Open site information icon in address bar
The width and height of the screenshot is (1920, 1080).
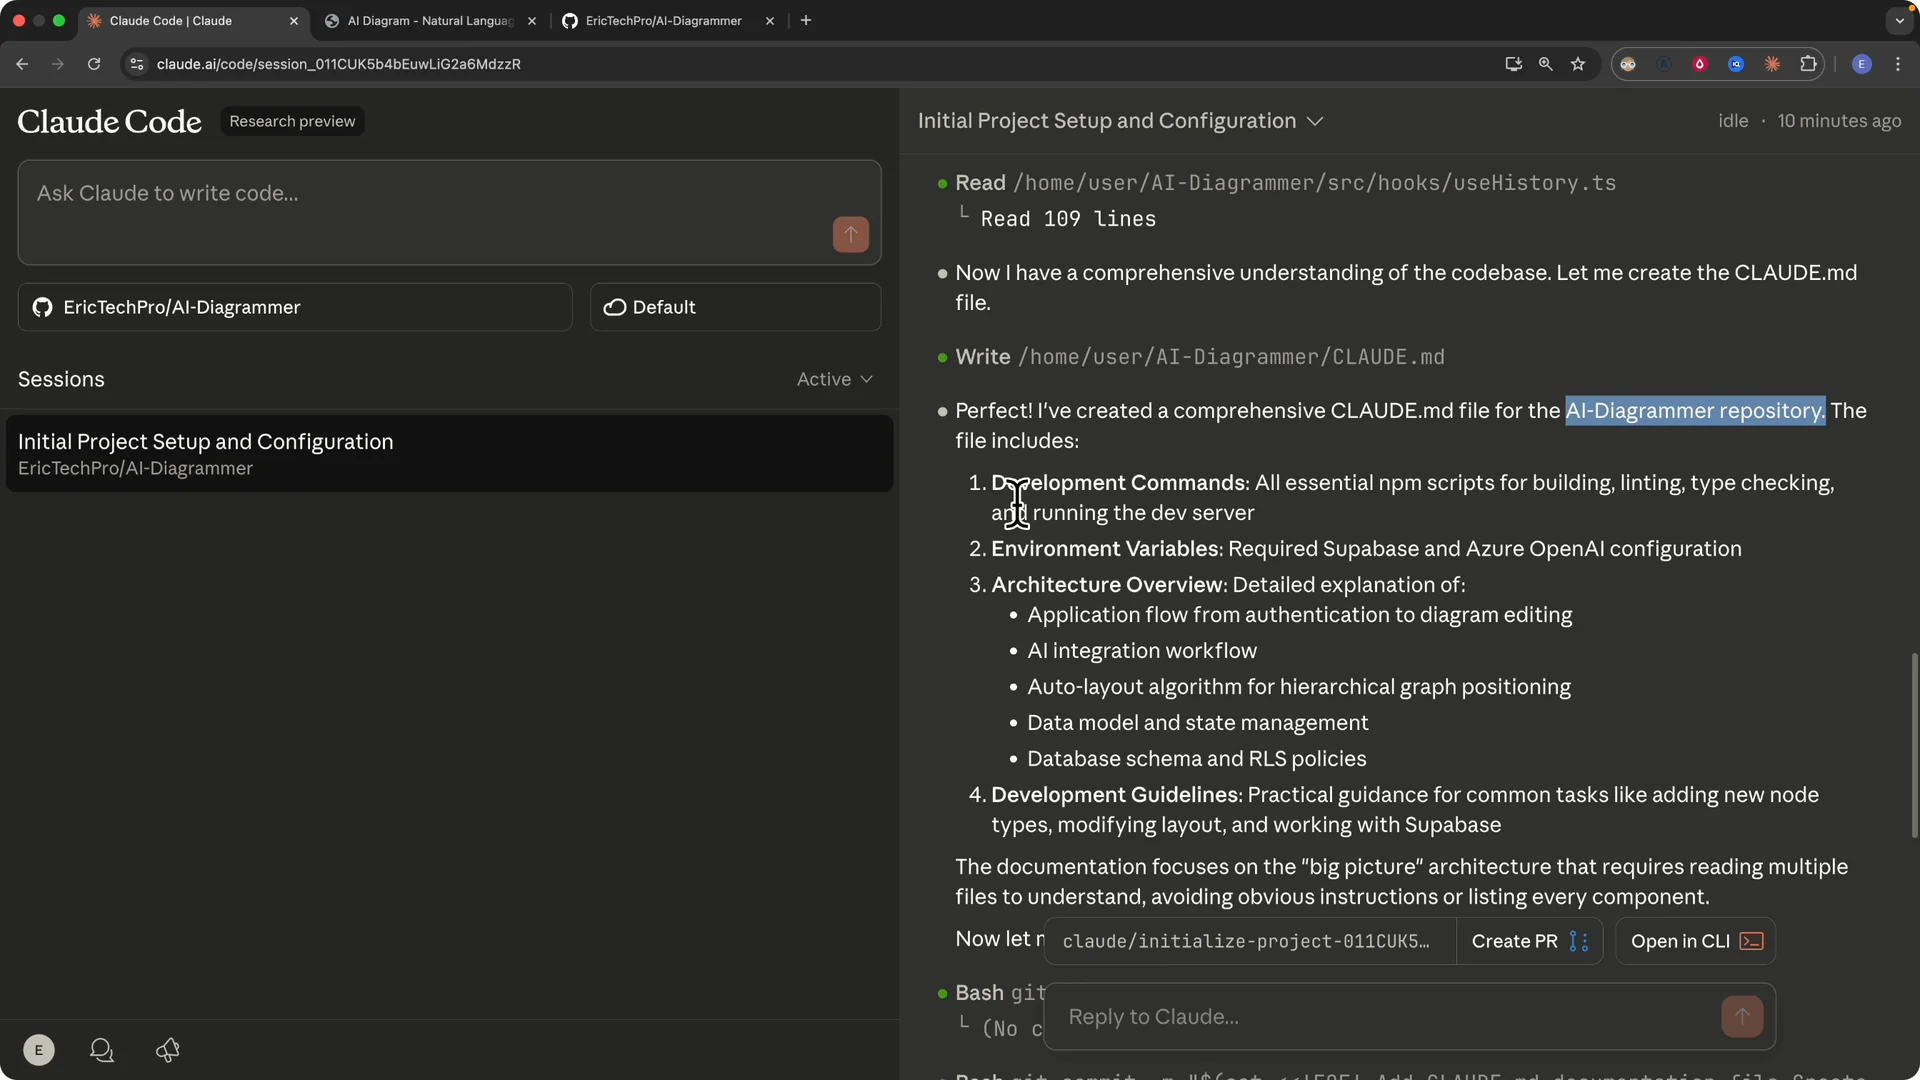point(137,64)
